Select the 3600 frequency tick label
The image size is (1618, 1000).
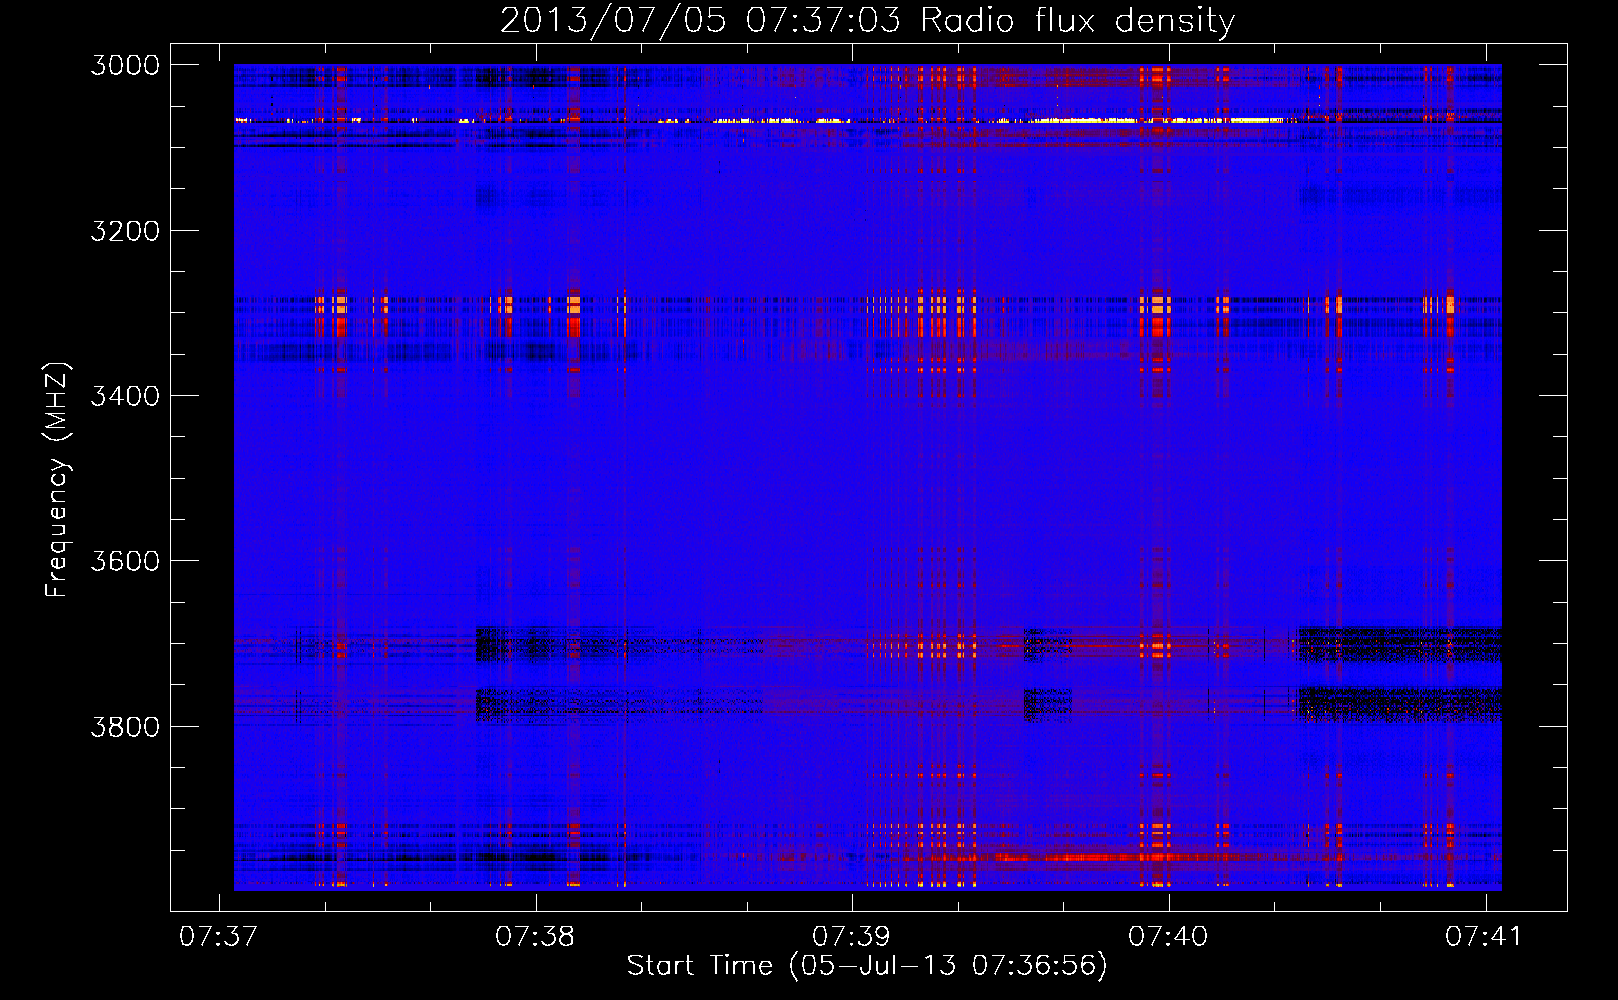pos(125,561)
